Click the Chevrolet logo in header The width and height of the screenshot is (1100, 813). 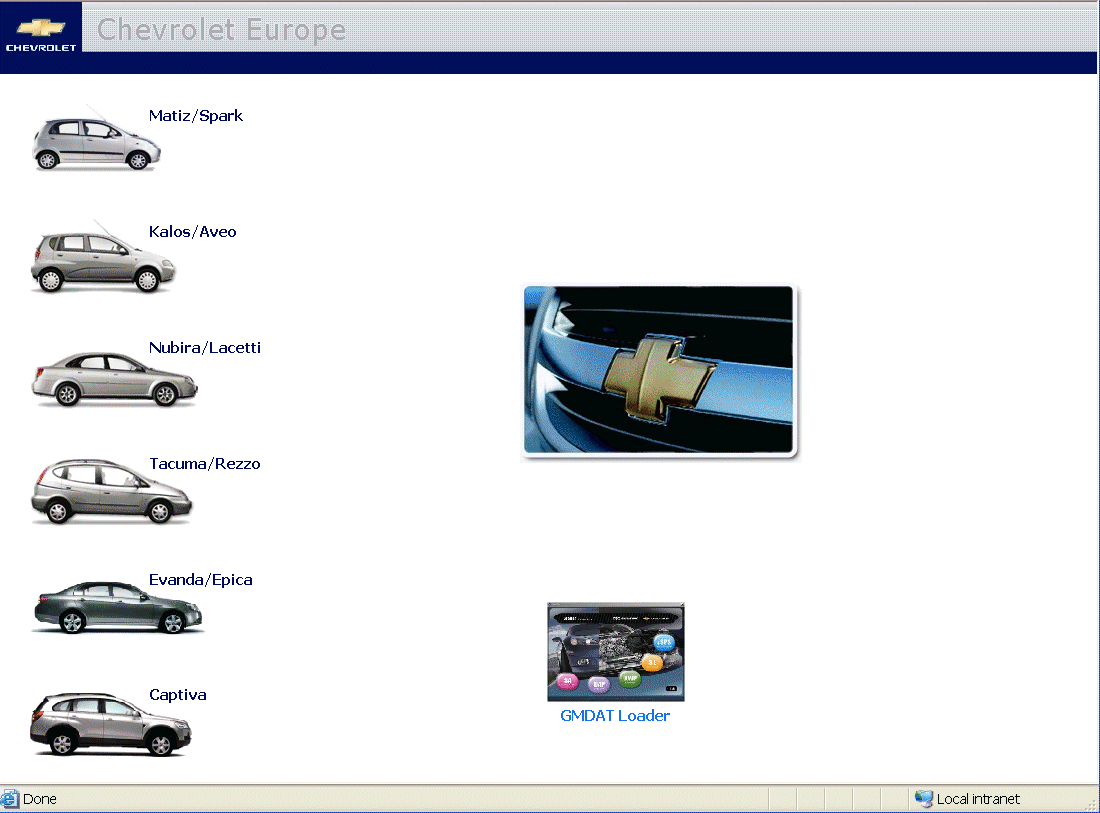tap(41, 36)
